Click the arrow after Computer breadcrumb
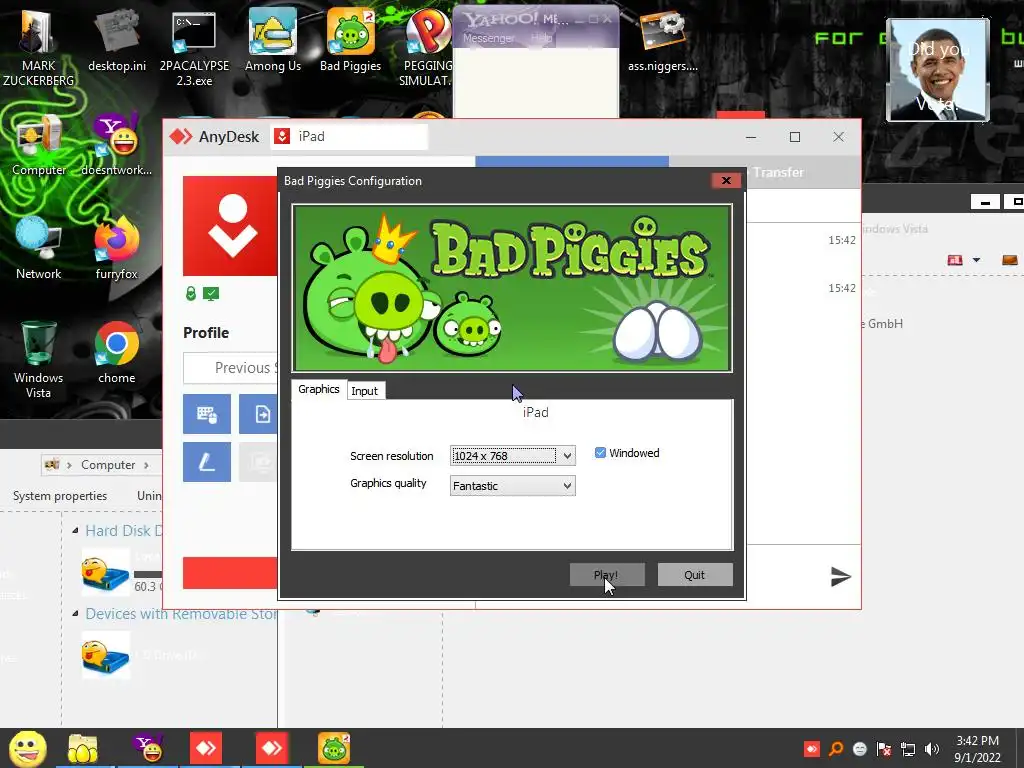The height and width of the screenshot is (768, 1024). coord(146,465)
